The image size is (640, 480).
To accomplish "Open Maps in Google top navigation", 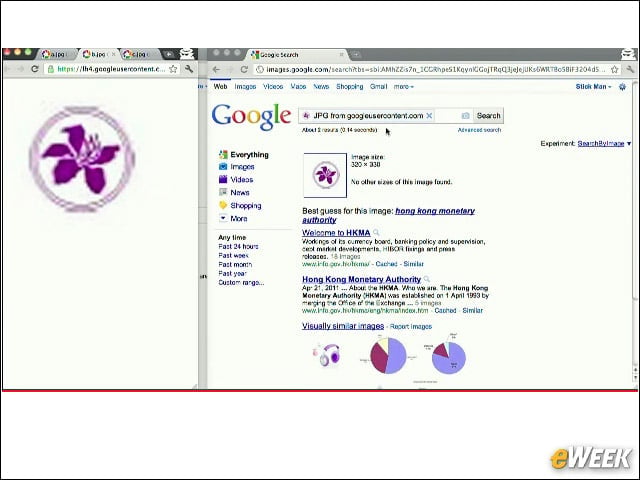I will [298, 87].
